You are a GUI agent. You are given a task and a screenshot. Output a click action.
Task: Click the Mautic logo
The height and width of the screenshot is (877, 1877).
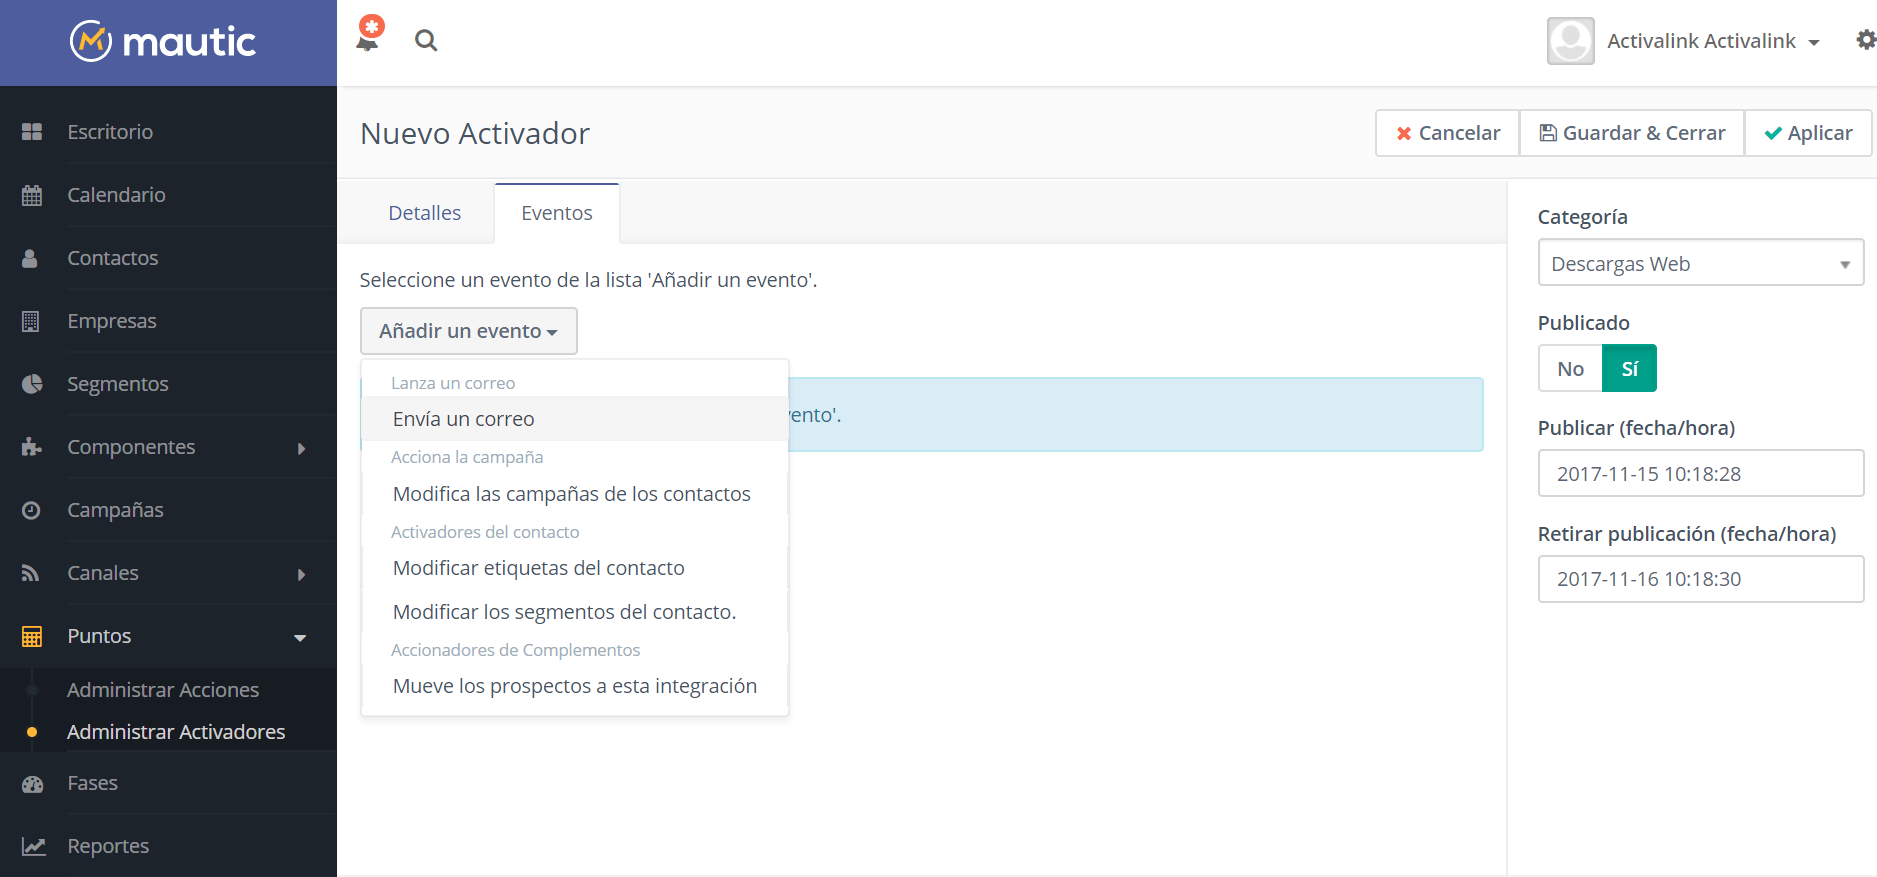pyautogui.click(x=164, y=42)
